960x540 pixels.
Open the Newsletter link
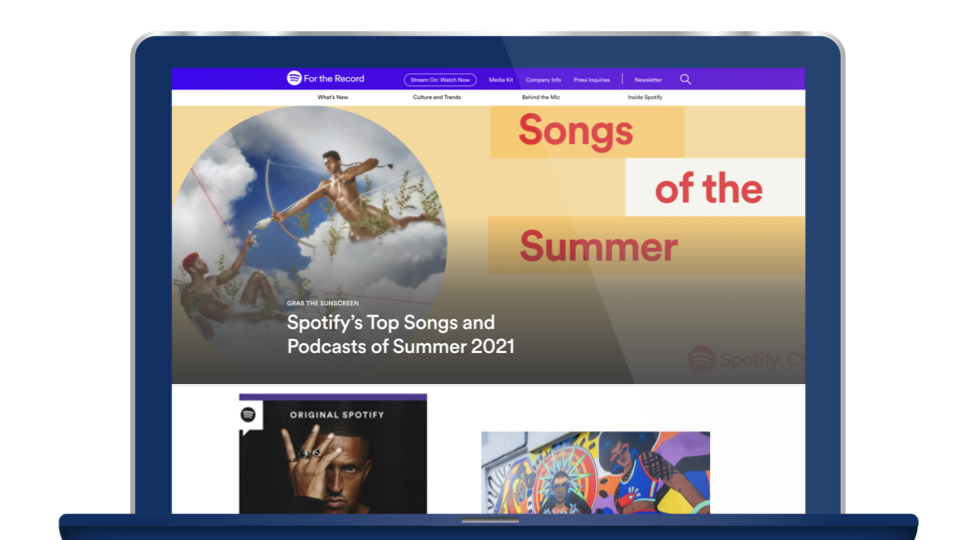point(648,80)
